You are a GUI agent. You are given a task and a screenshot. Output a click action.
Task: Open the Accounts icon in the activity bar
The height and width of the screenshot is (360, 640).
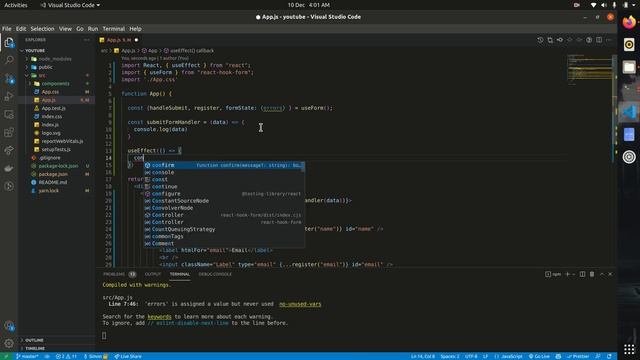(9, 326)
